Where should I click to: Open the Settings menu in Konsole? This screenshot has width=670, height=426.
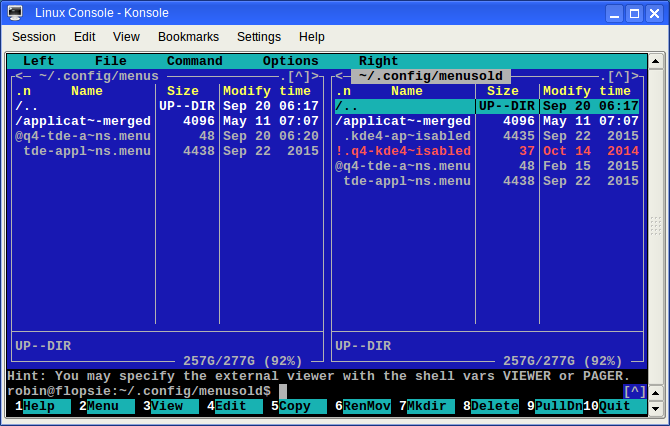coord(259,36)
